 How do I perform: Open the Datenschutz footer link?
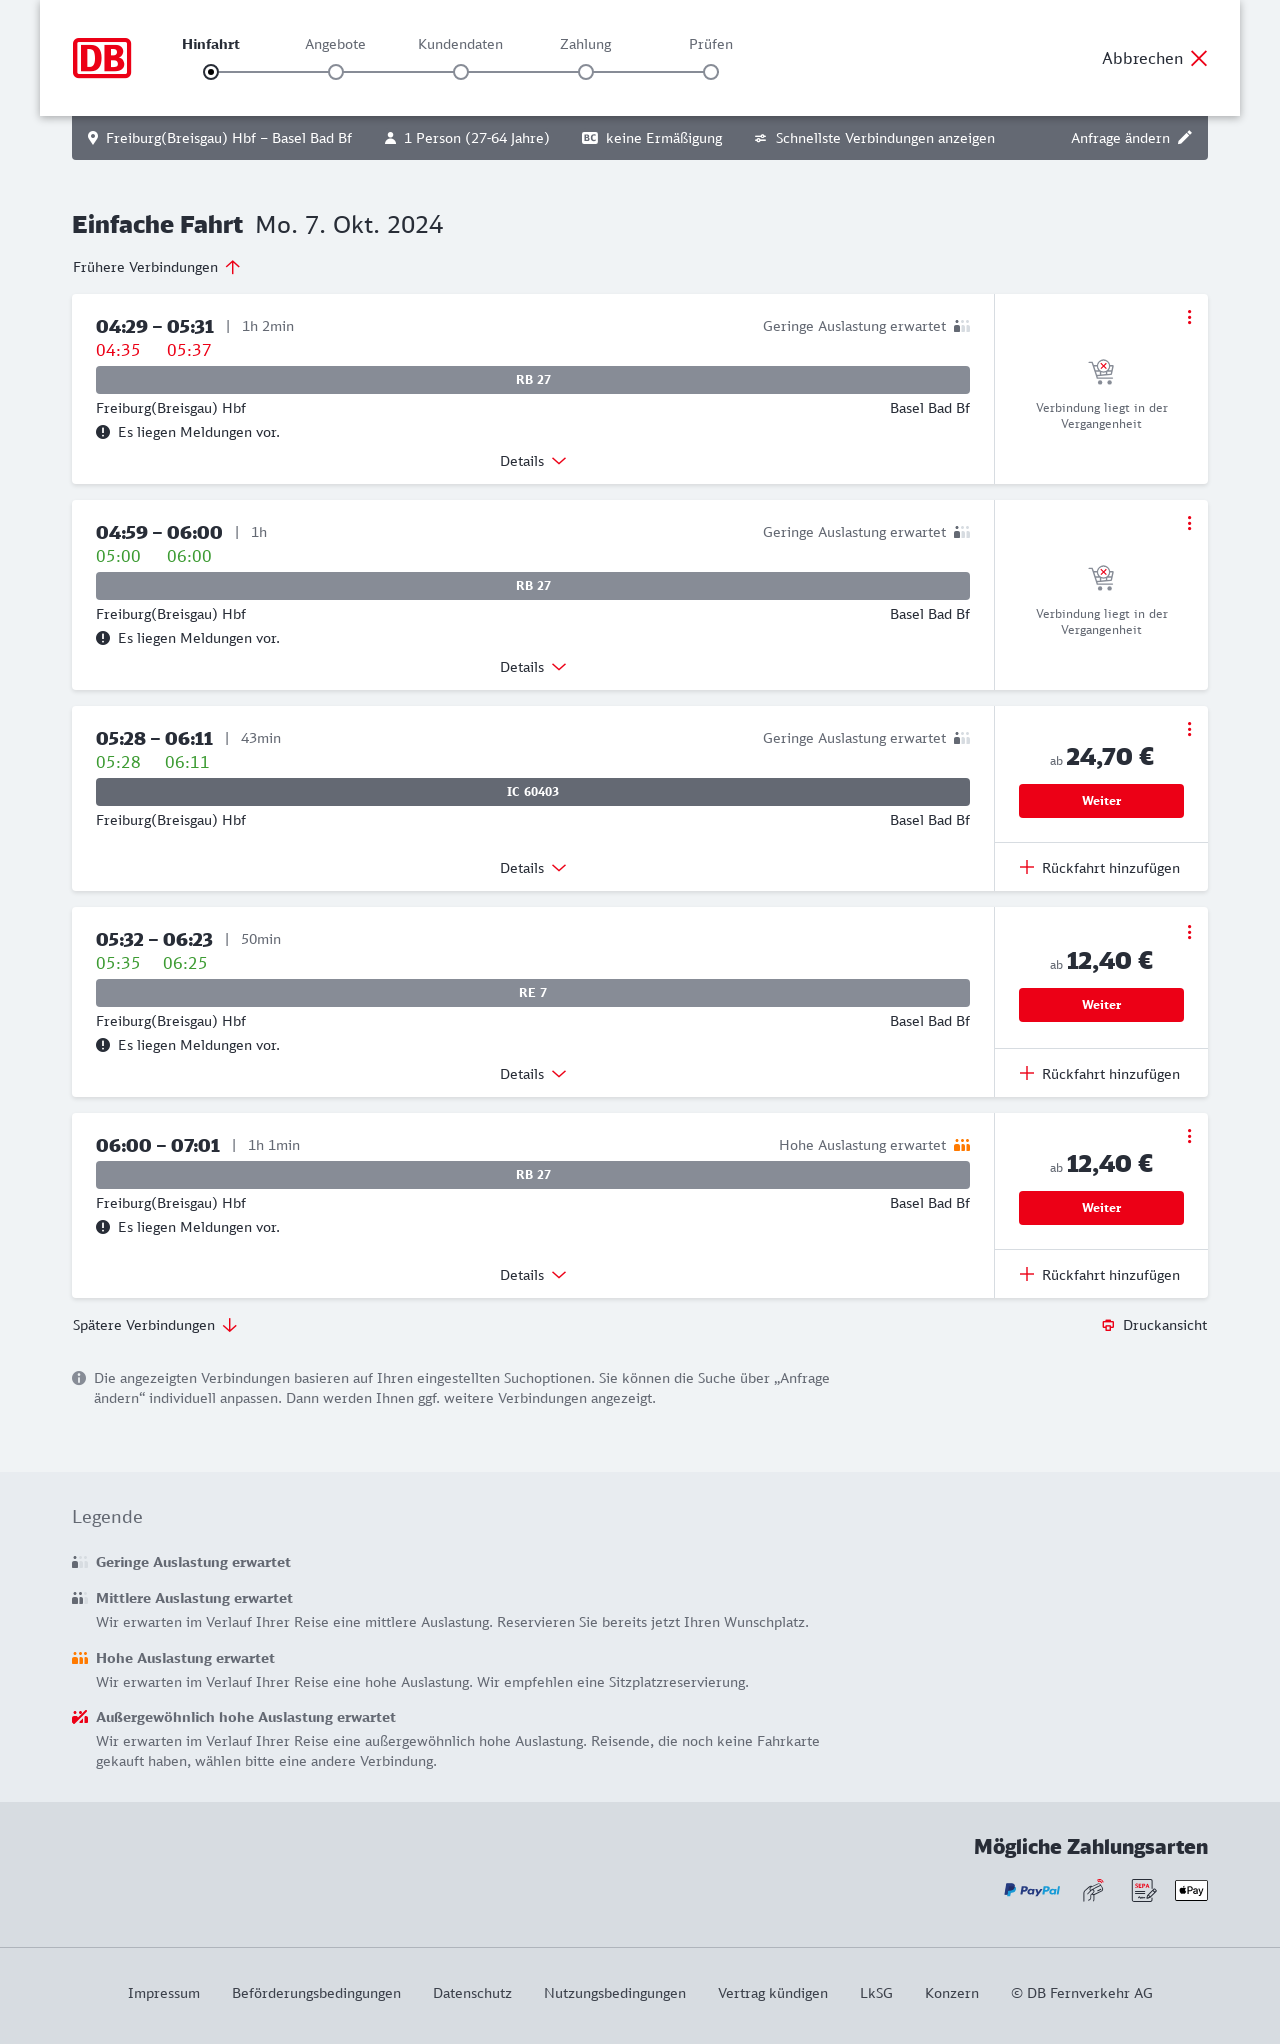[x=472, y=1993]
